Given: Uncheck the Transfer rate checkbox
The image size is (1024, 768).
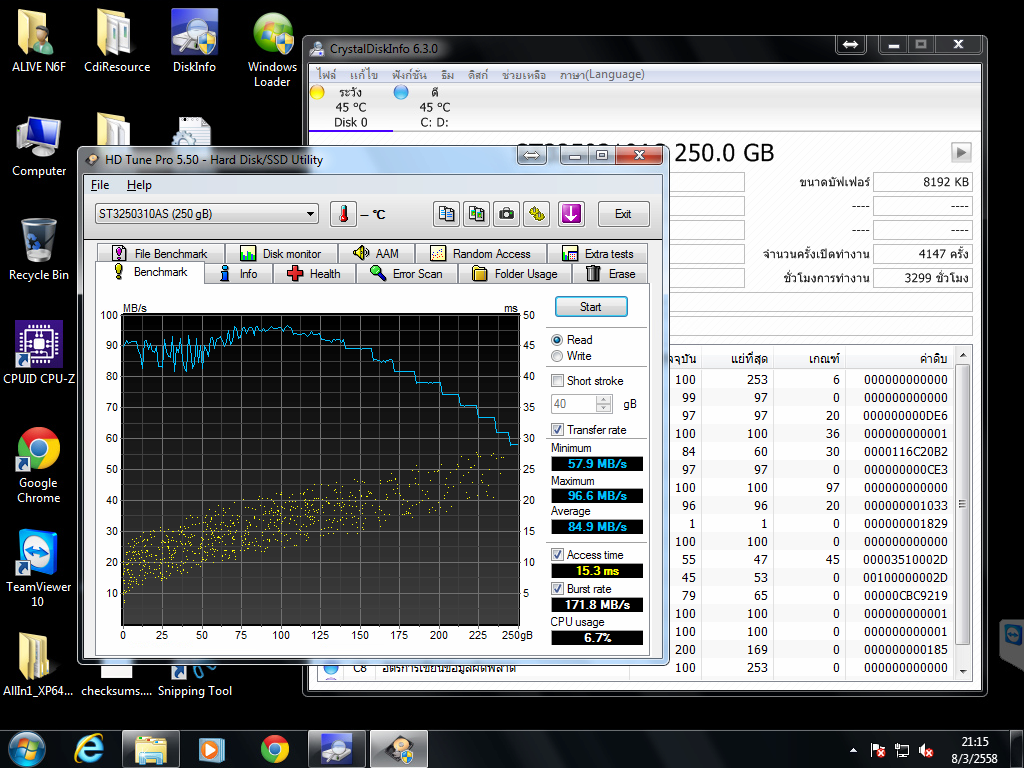Looking at the screenshot, I should 558,430.
